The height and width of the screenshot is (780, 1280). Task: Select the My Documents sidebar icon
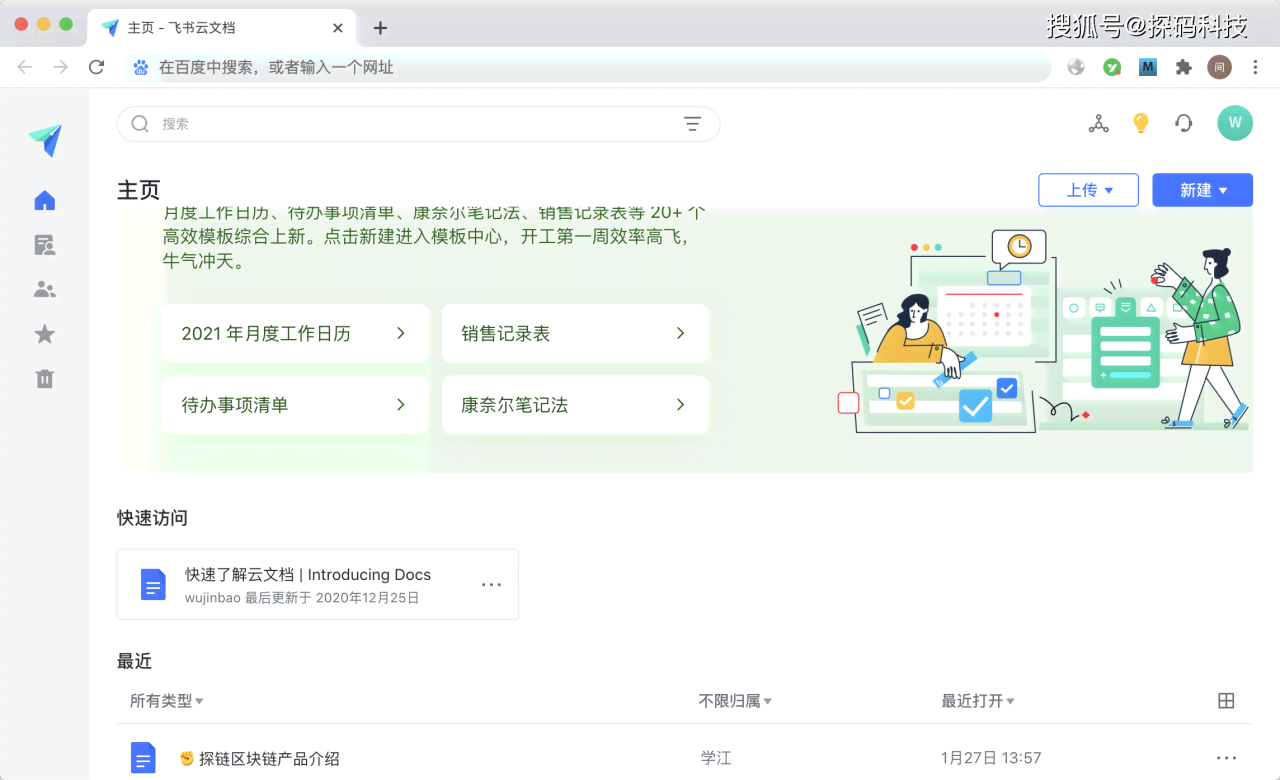[44, 244]
